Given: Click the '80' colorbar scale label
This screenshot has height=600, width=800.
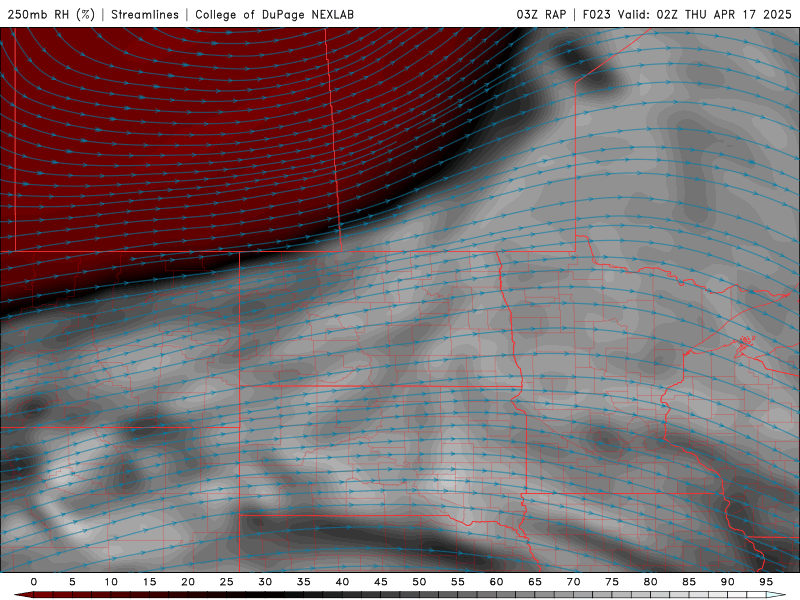Looking at the screenshot, I should pyautogui.click(x=650, y=582).
